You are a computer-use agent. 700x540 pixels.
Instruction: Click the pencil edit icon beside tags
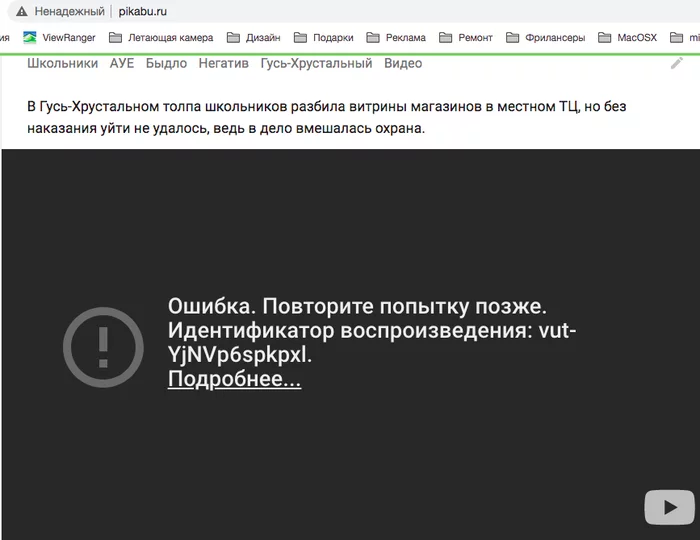(677, 63)
